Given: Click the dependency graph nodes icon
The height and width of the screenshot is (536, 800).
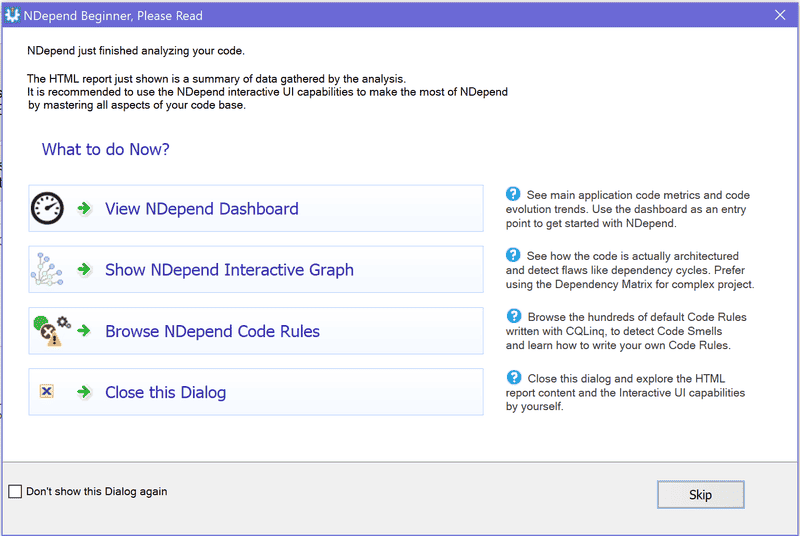Looking at the screenshot, I should 47,269.
